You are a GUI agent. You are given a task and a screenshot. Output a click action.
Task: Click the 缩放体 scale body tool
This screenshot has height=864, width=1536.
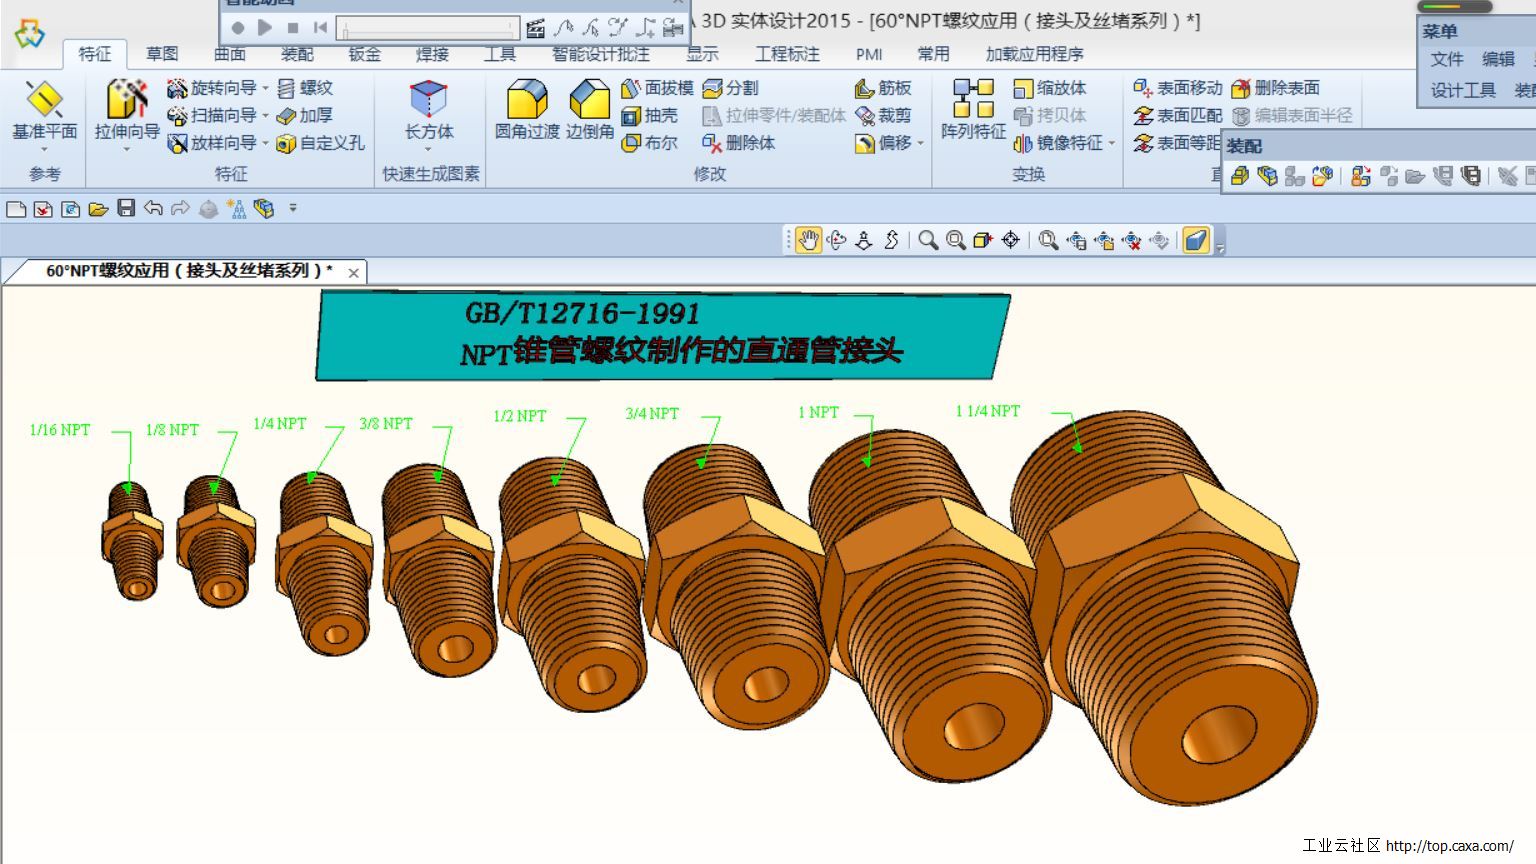[1049, 88]
